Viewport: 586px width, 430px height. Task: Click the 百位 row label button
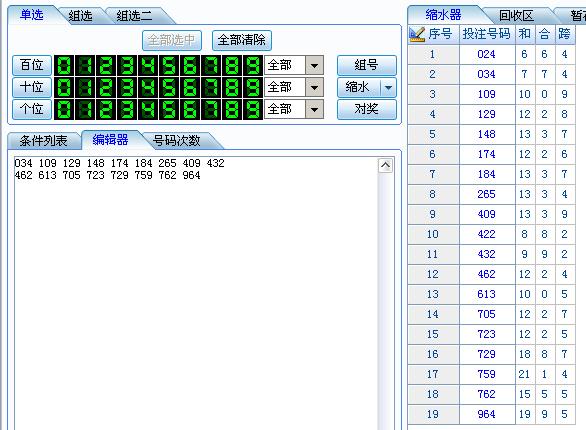pyautogui.click(x=32, y=65)
